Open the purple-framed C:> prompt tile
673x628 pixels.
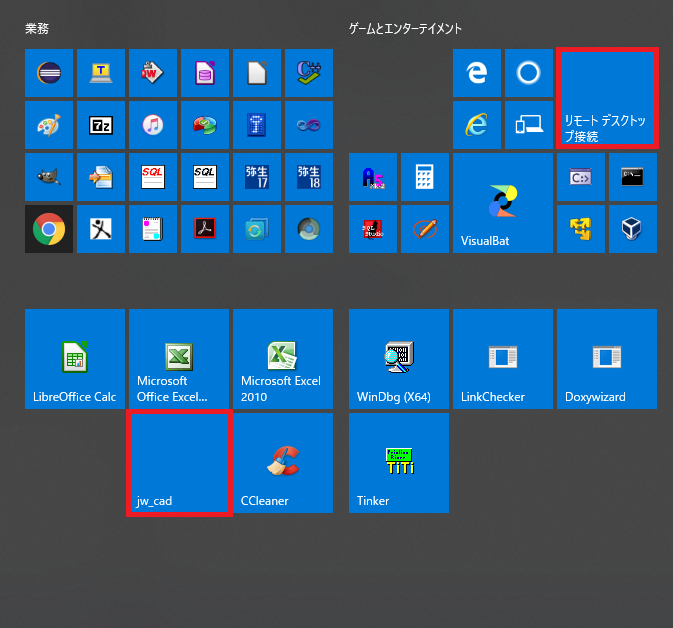[x=581, y=177]
